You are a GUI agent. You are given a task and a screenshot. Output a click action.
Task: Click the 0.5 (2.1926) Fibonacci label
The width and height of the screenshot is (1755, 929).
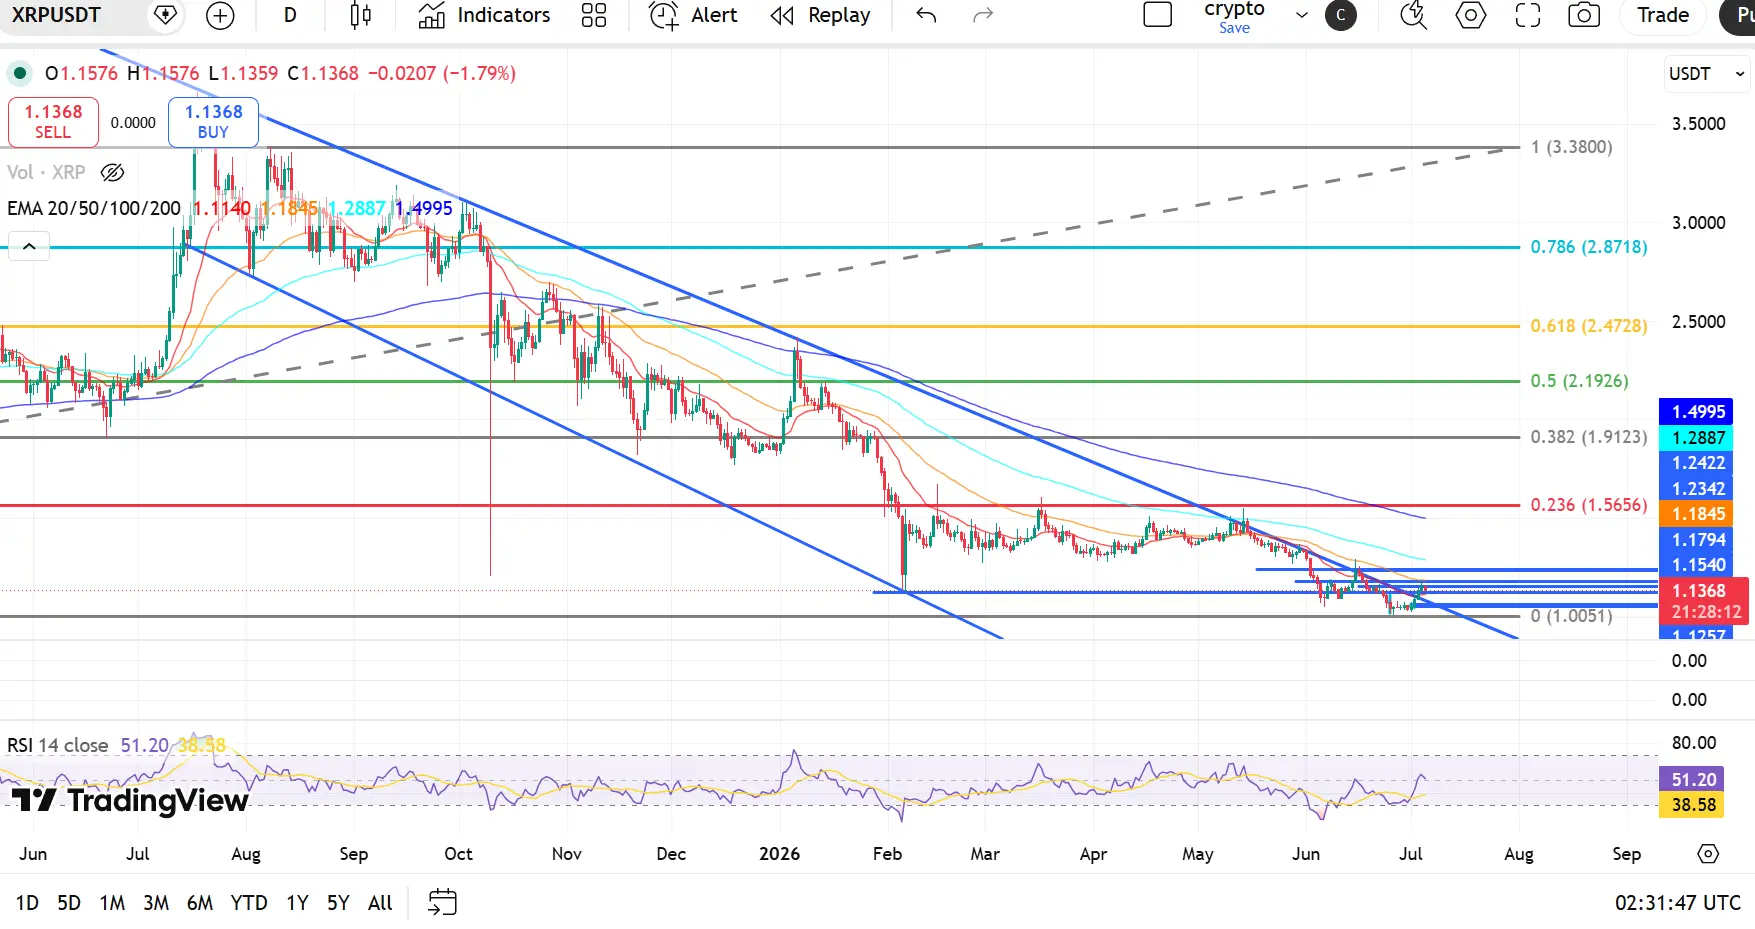pyautogui.click(x=1579, y=381)
